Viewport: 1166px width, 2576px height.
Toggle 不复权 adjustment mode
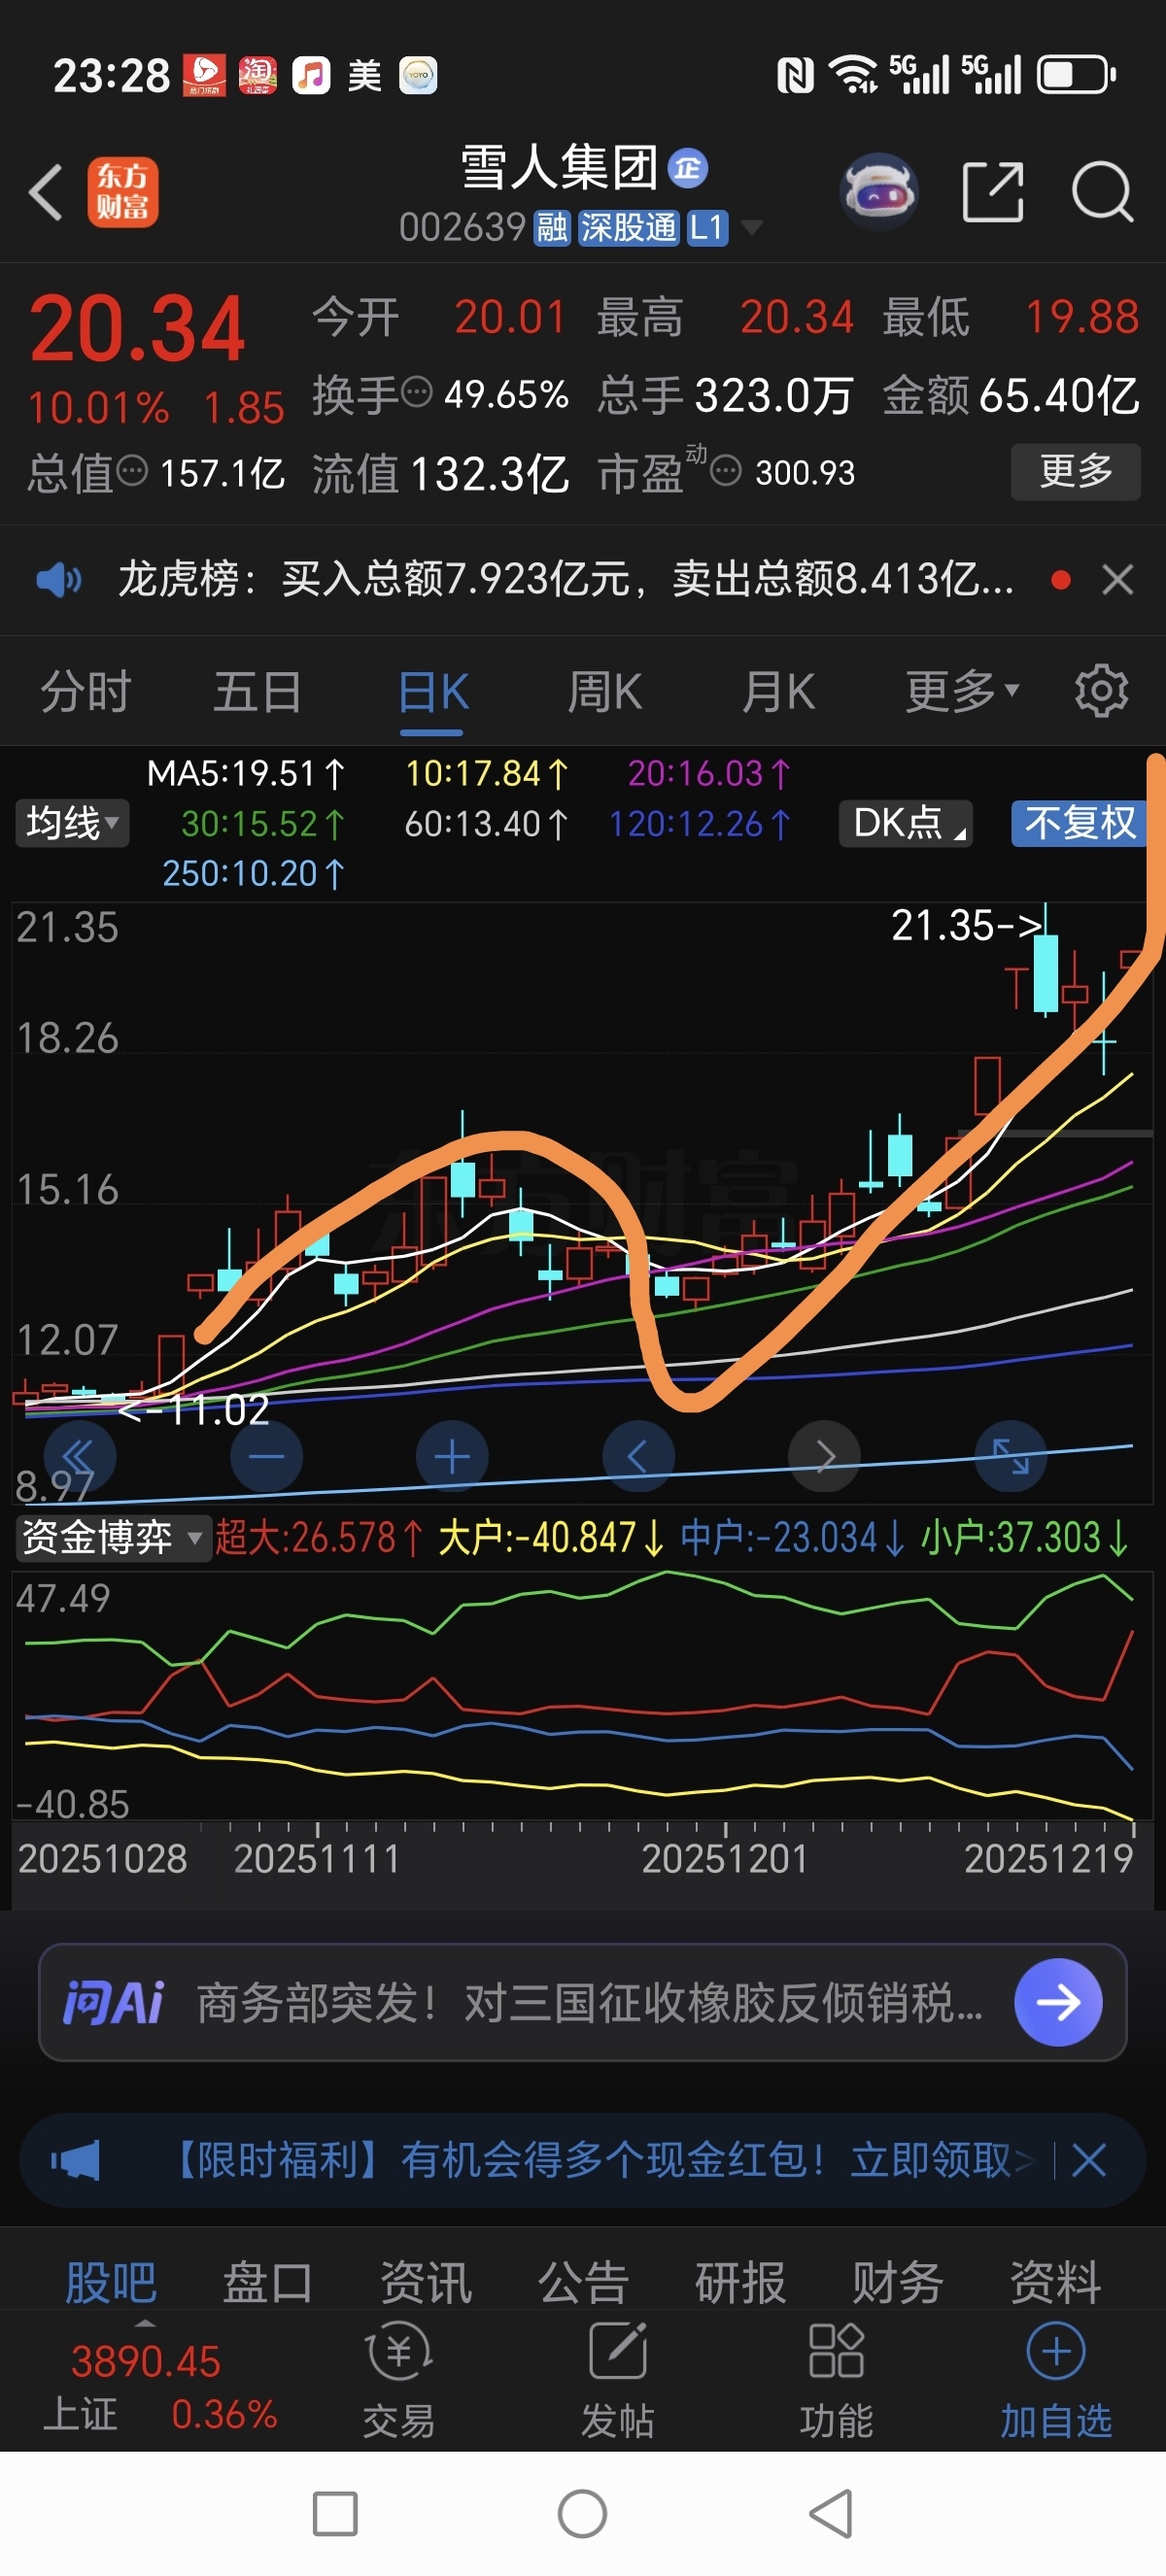click(x=1079, y=823)
